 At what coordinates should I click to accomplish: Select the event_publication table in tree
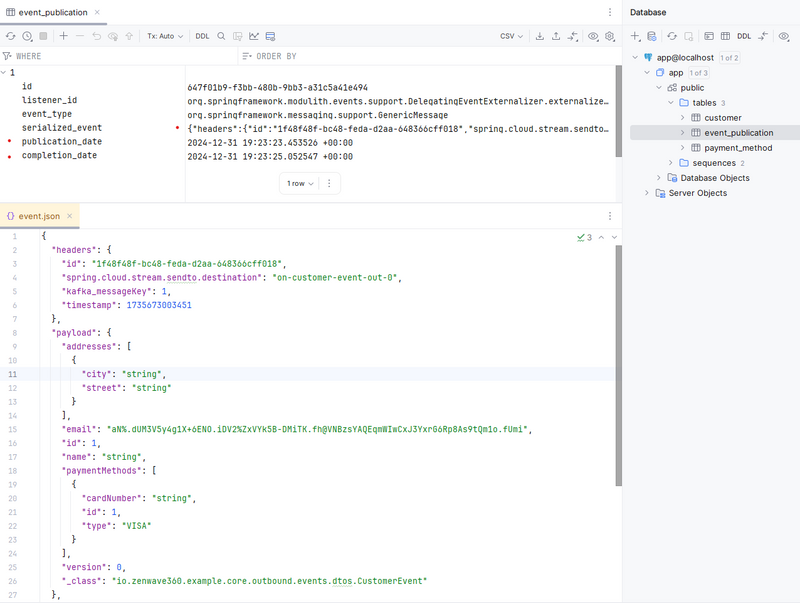(x=739, y=133)
